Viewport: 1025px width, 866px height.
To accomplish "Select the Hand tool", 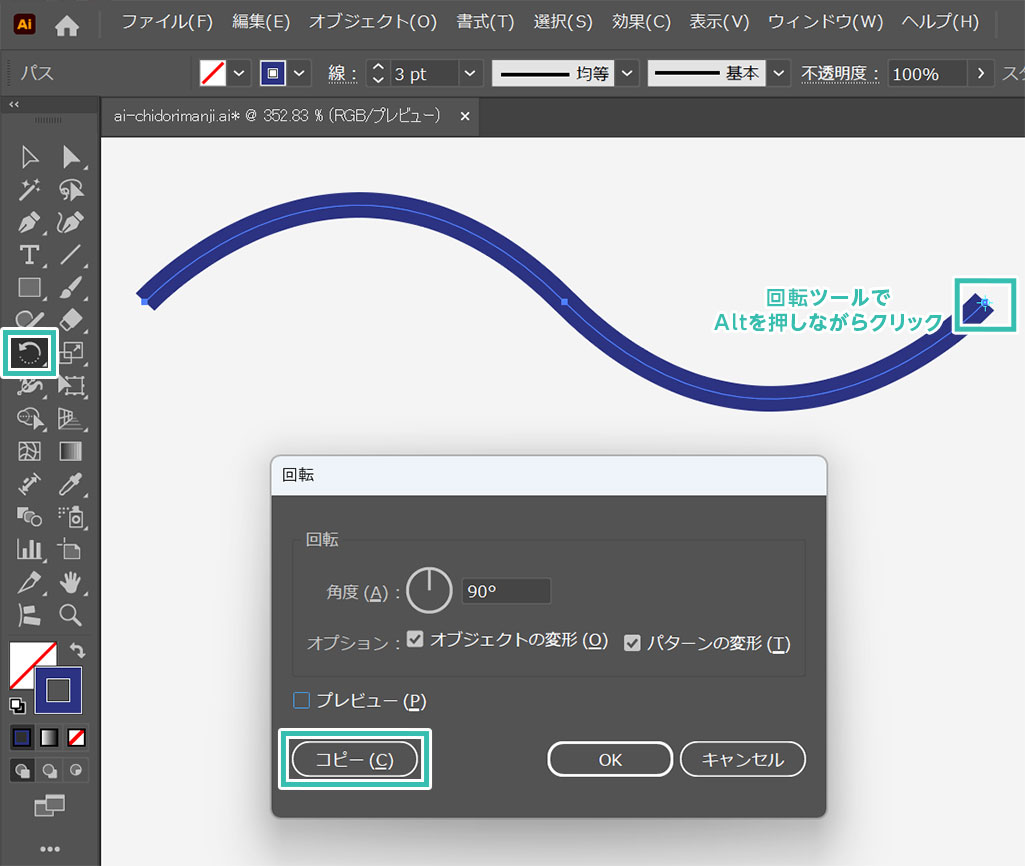I will click(x=71, y=582).
